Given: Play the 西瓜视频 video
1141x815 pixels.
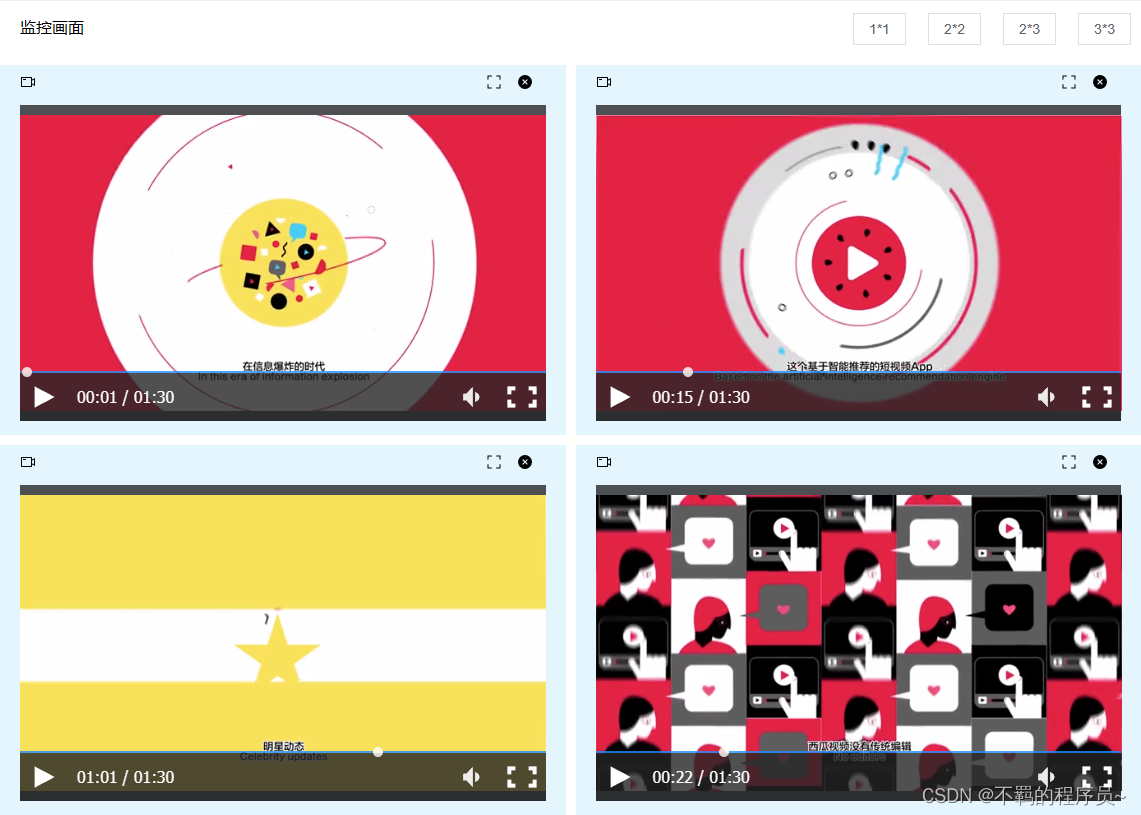Looking at the screenshot, I should pyautogui.click(x=618, y=776).
